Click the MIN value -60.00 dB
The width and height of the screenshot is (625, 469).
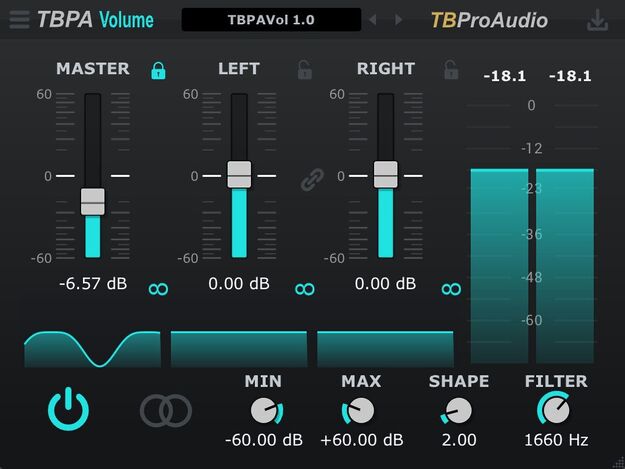coord(264,440)
